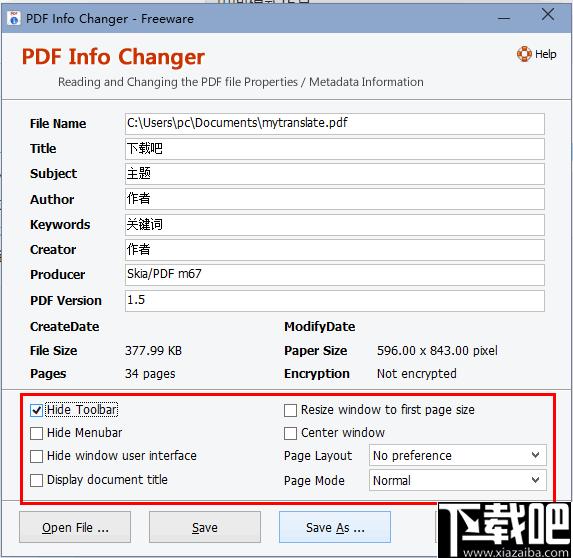Click the PDF Info Changer heading
The image size is (573, 558).
(x=113, y=57)
